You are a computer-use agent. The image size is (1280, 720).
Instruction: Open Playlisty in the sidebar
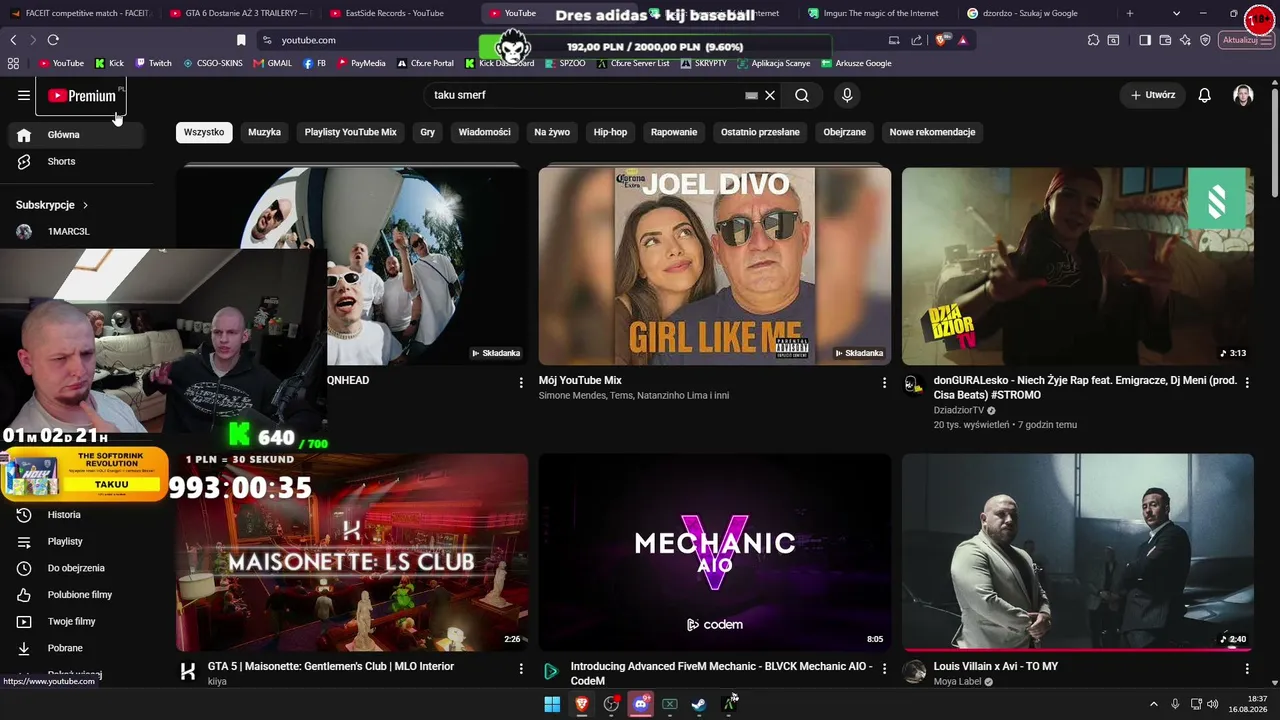point(77,542)
